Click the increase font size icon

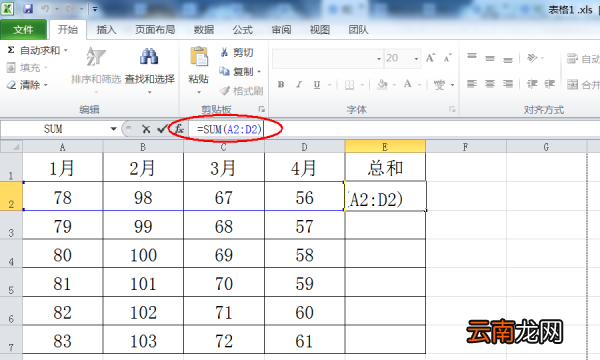[x=430, y=58]
